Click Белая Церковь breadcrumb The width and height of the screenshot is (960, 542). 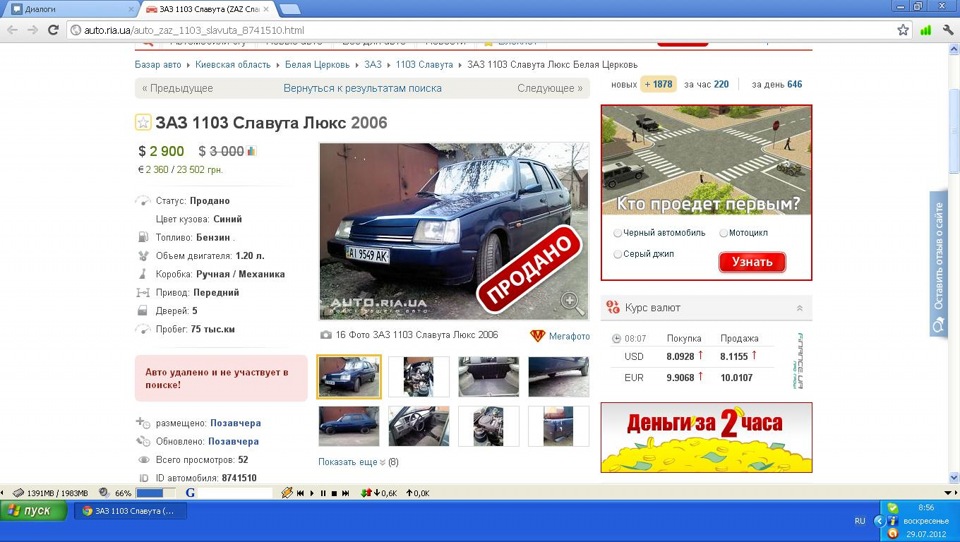317,64
